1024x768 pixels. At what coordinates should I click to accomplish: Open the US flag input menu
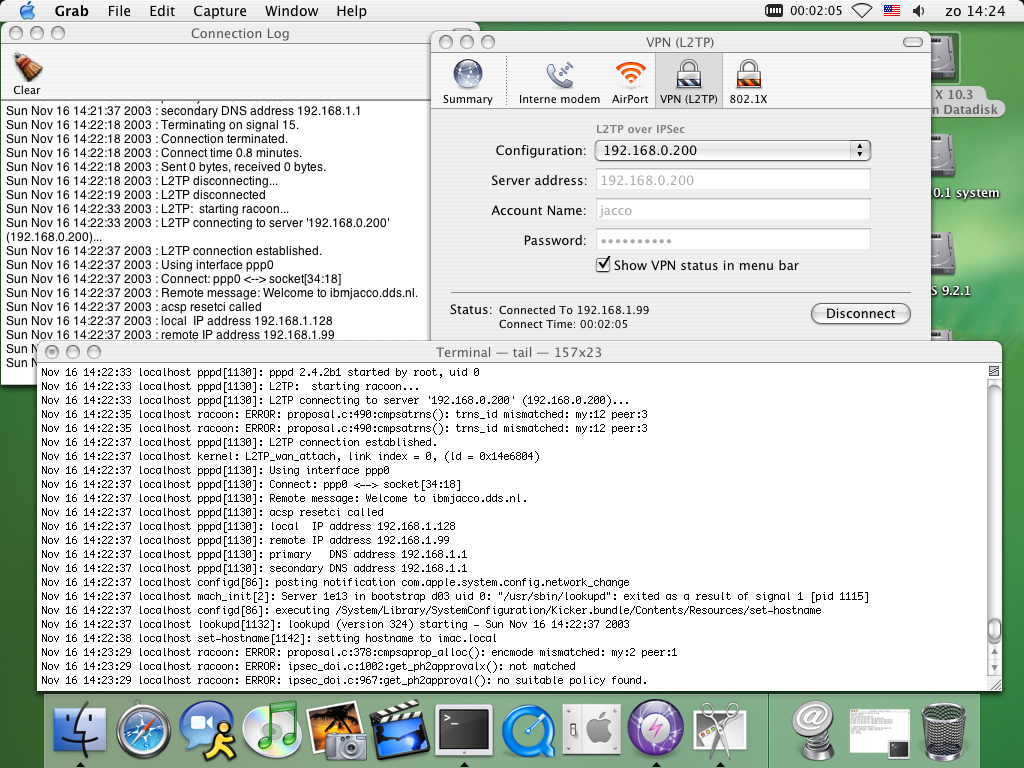click(x=891, y=10)
